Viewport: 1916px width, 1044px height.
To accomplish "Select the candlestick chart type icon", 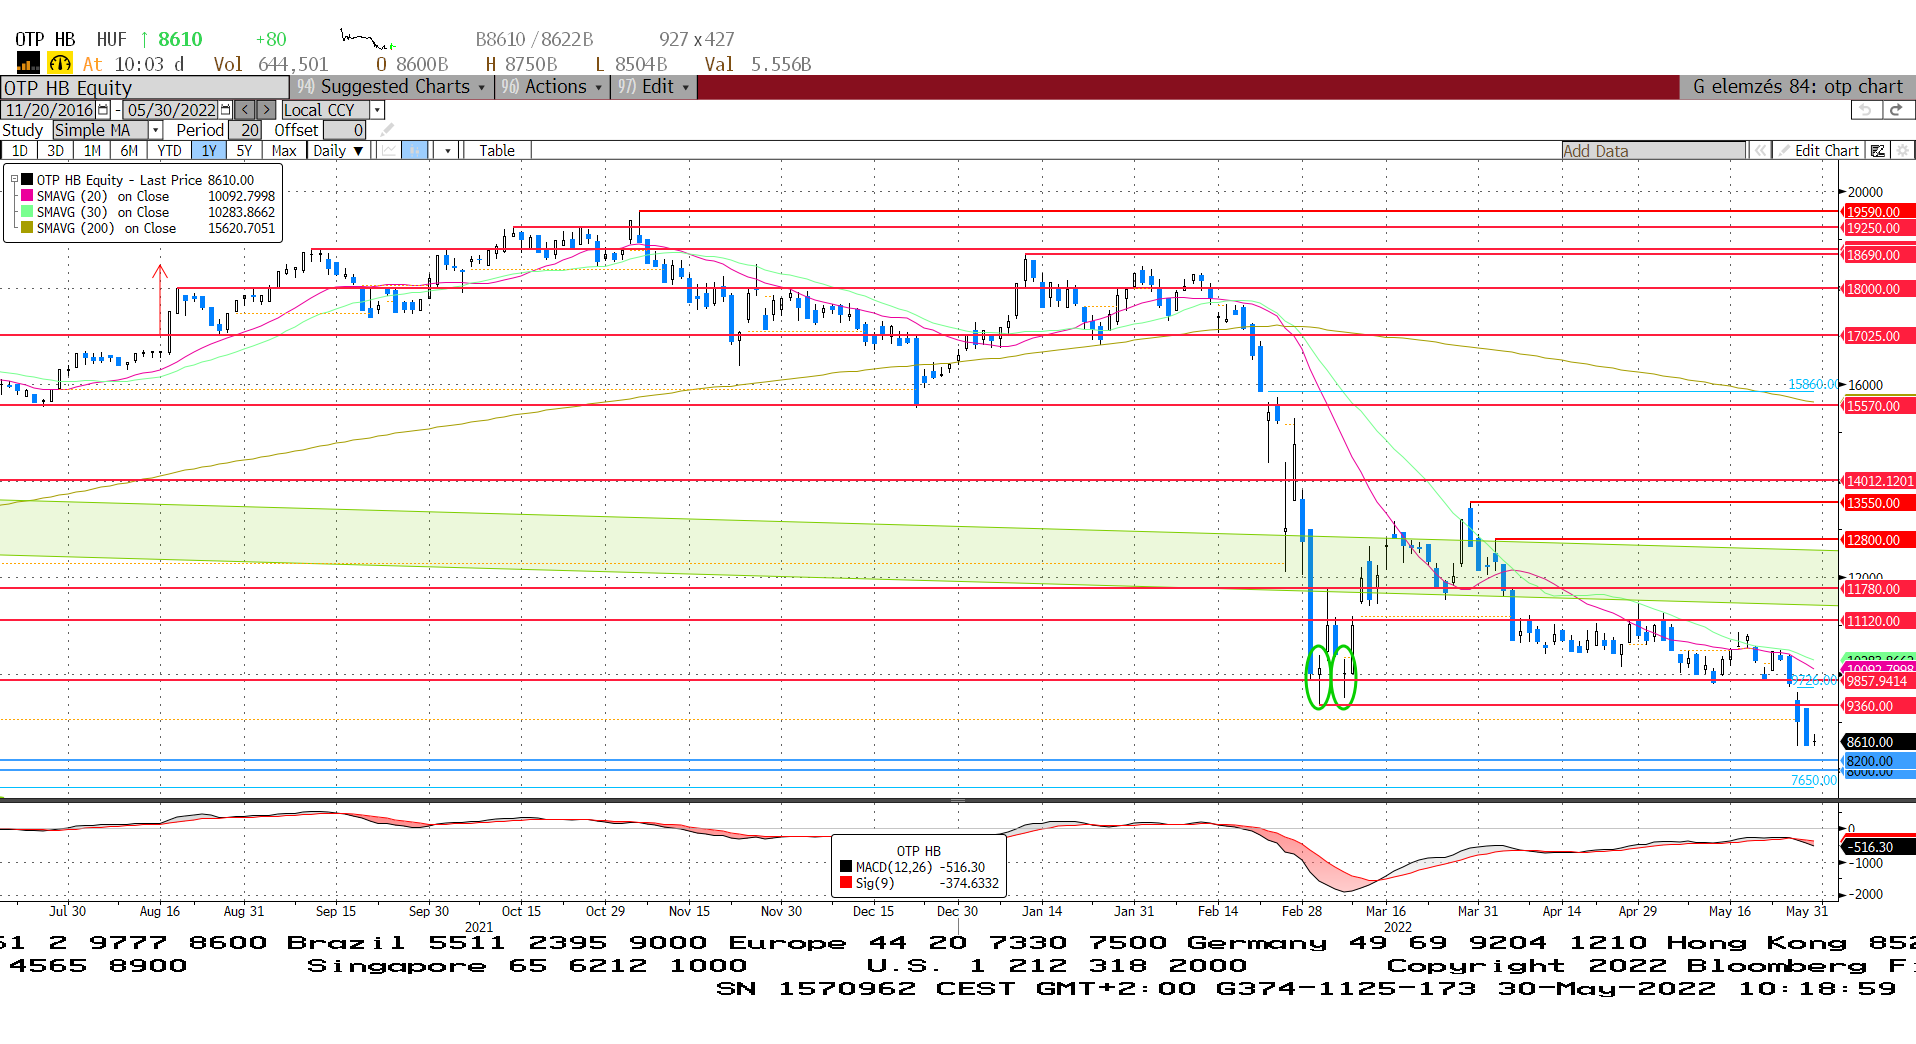I will pos(415,151).
